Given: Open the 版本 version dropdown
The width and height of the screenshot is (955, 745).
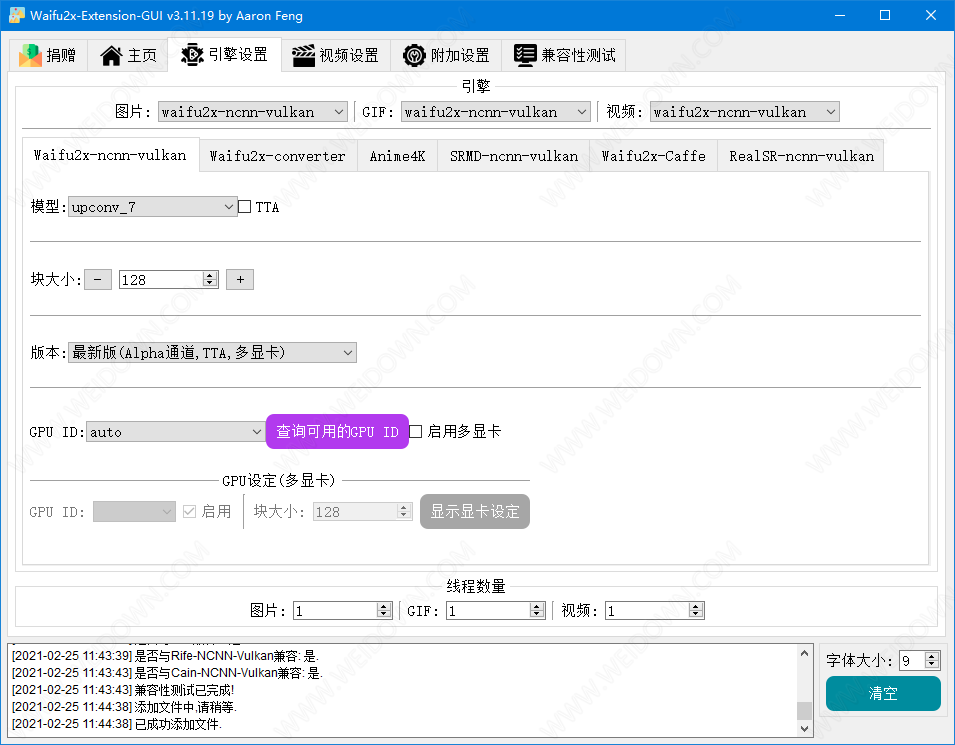Looking at the screenshot, I should (212, 353).
